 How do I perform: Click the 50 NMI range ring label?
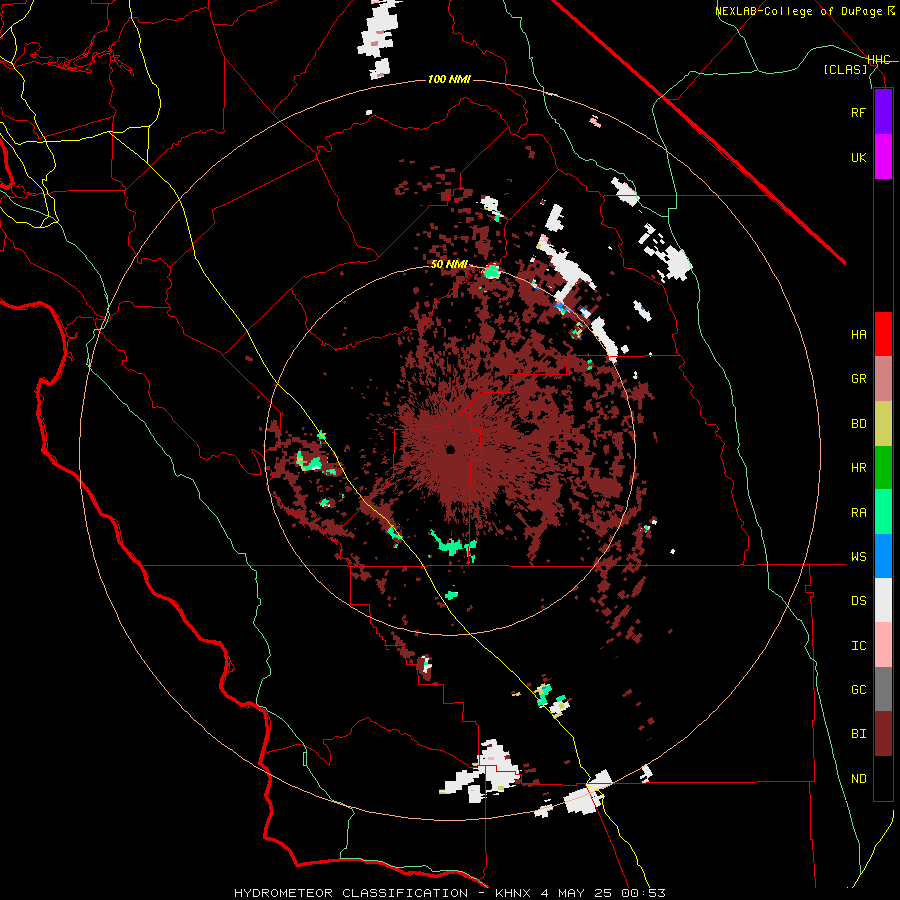(x=449, y=265)
